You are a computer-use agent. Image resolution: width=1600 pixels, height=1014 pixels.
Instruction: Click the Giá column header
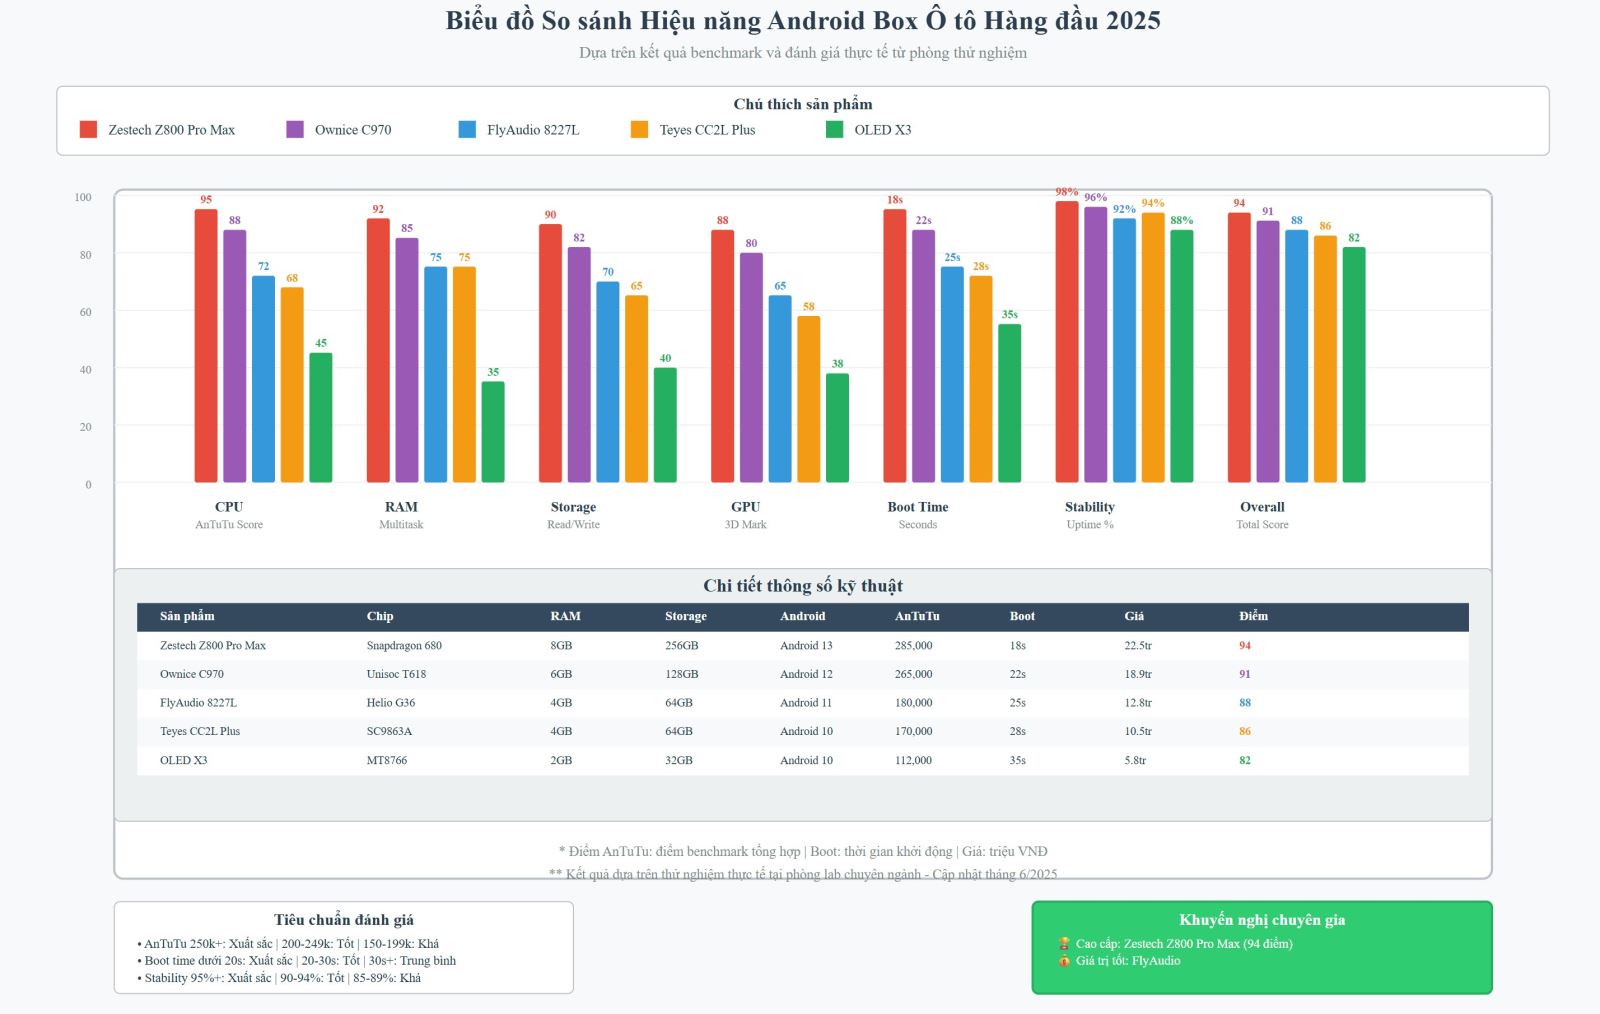(1134, 616)
